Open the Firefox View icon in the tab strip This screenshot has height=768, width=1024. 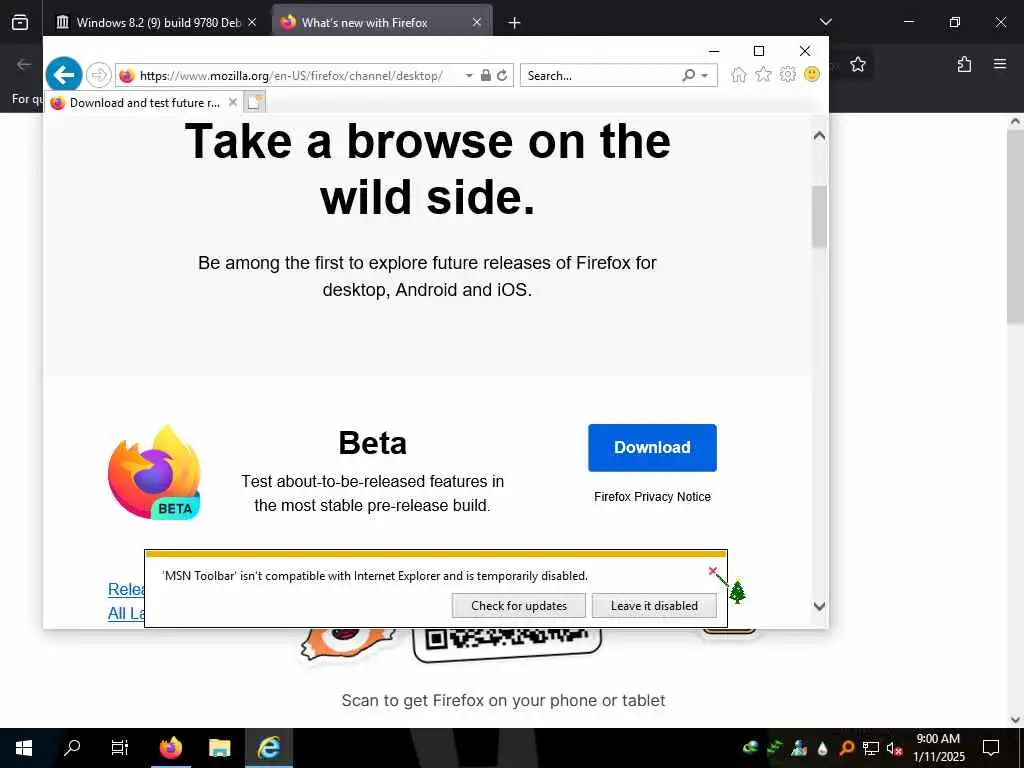coord(20,22)
